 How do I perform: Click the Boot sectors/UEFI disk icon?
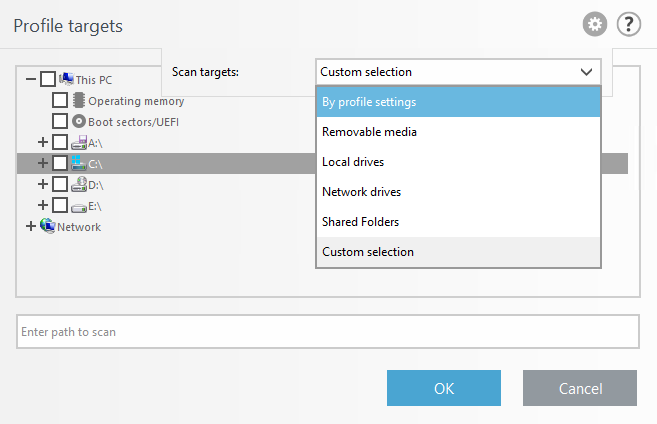pyautogui.click(x=79, y=121)
